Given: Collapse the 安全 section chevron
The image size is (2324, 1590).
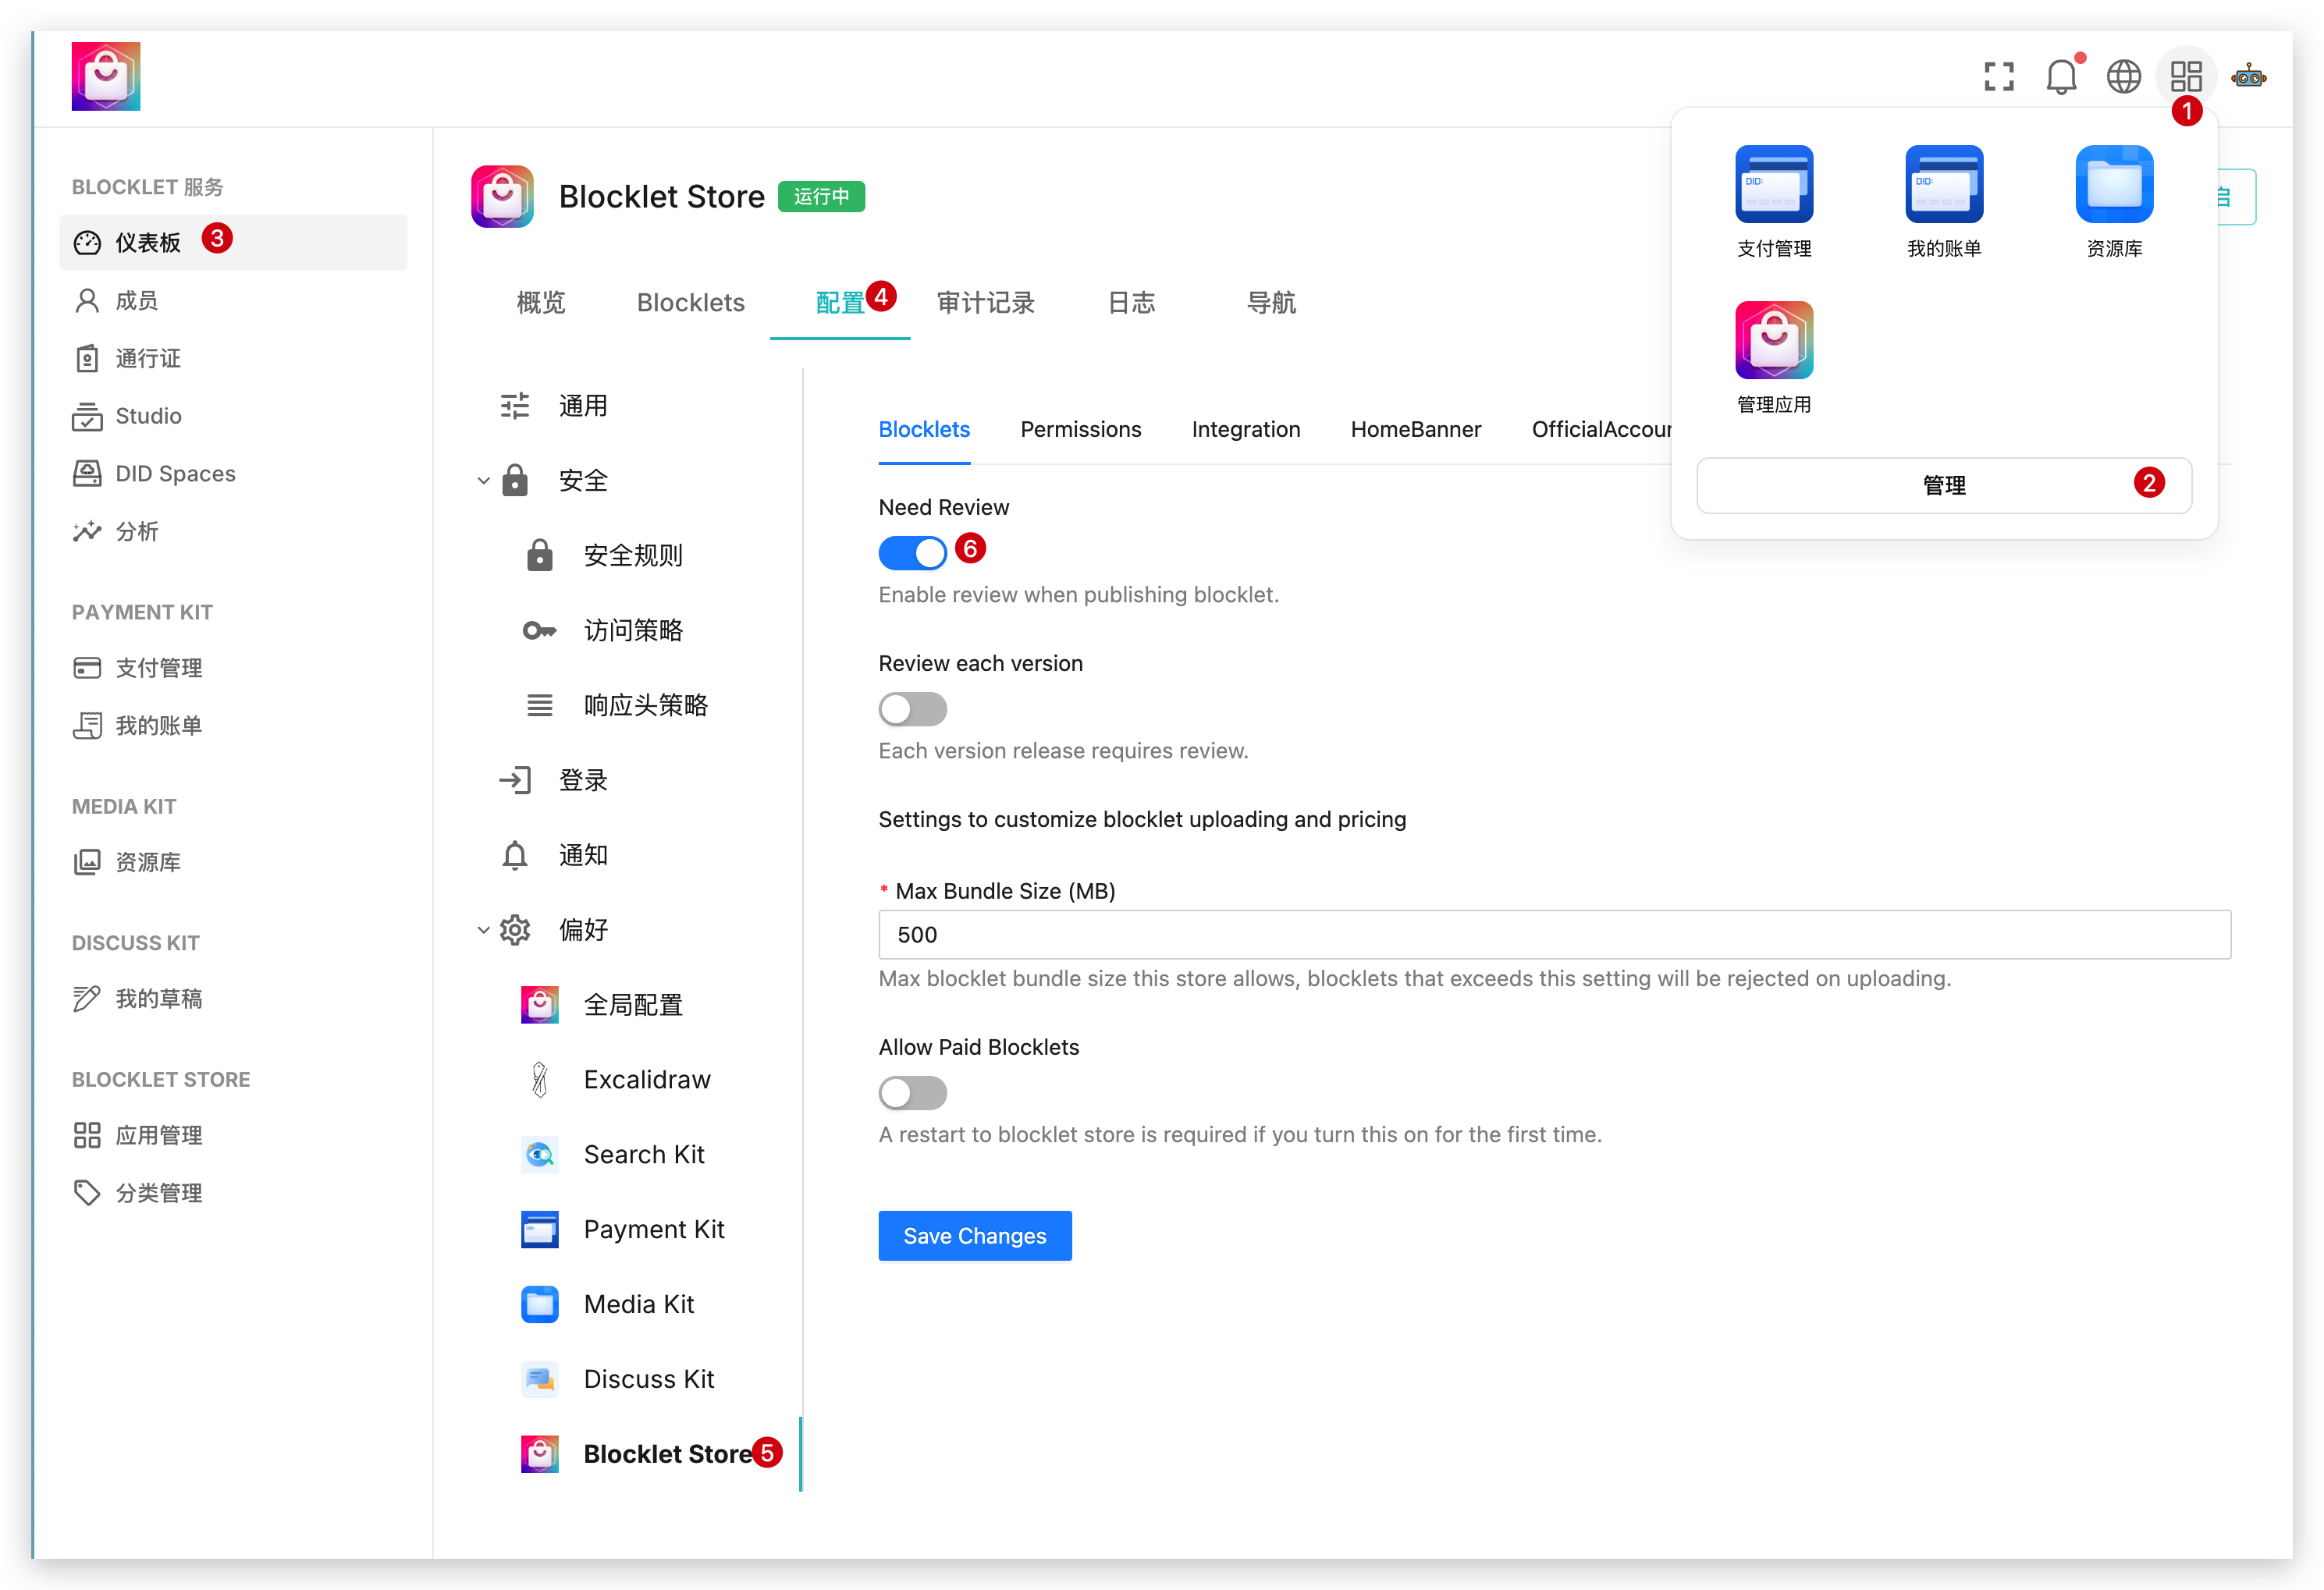Looking at the screenshot, I should click(484, 481).
